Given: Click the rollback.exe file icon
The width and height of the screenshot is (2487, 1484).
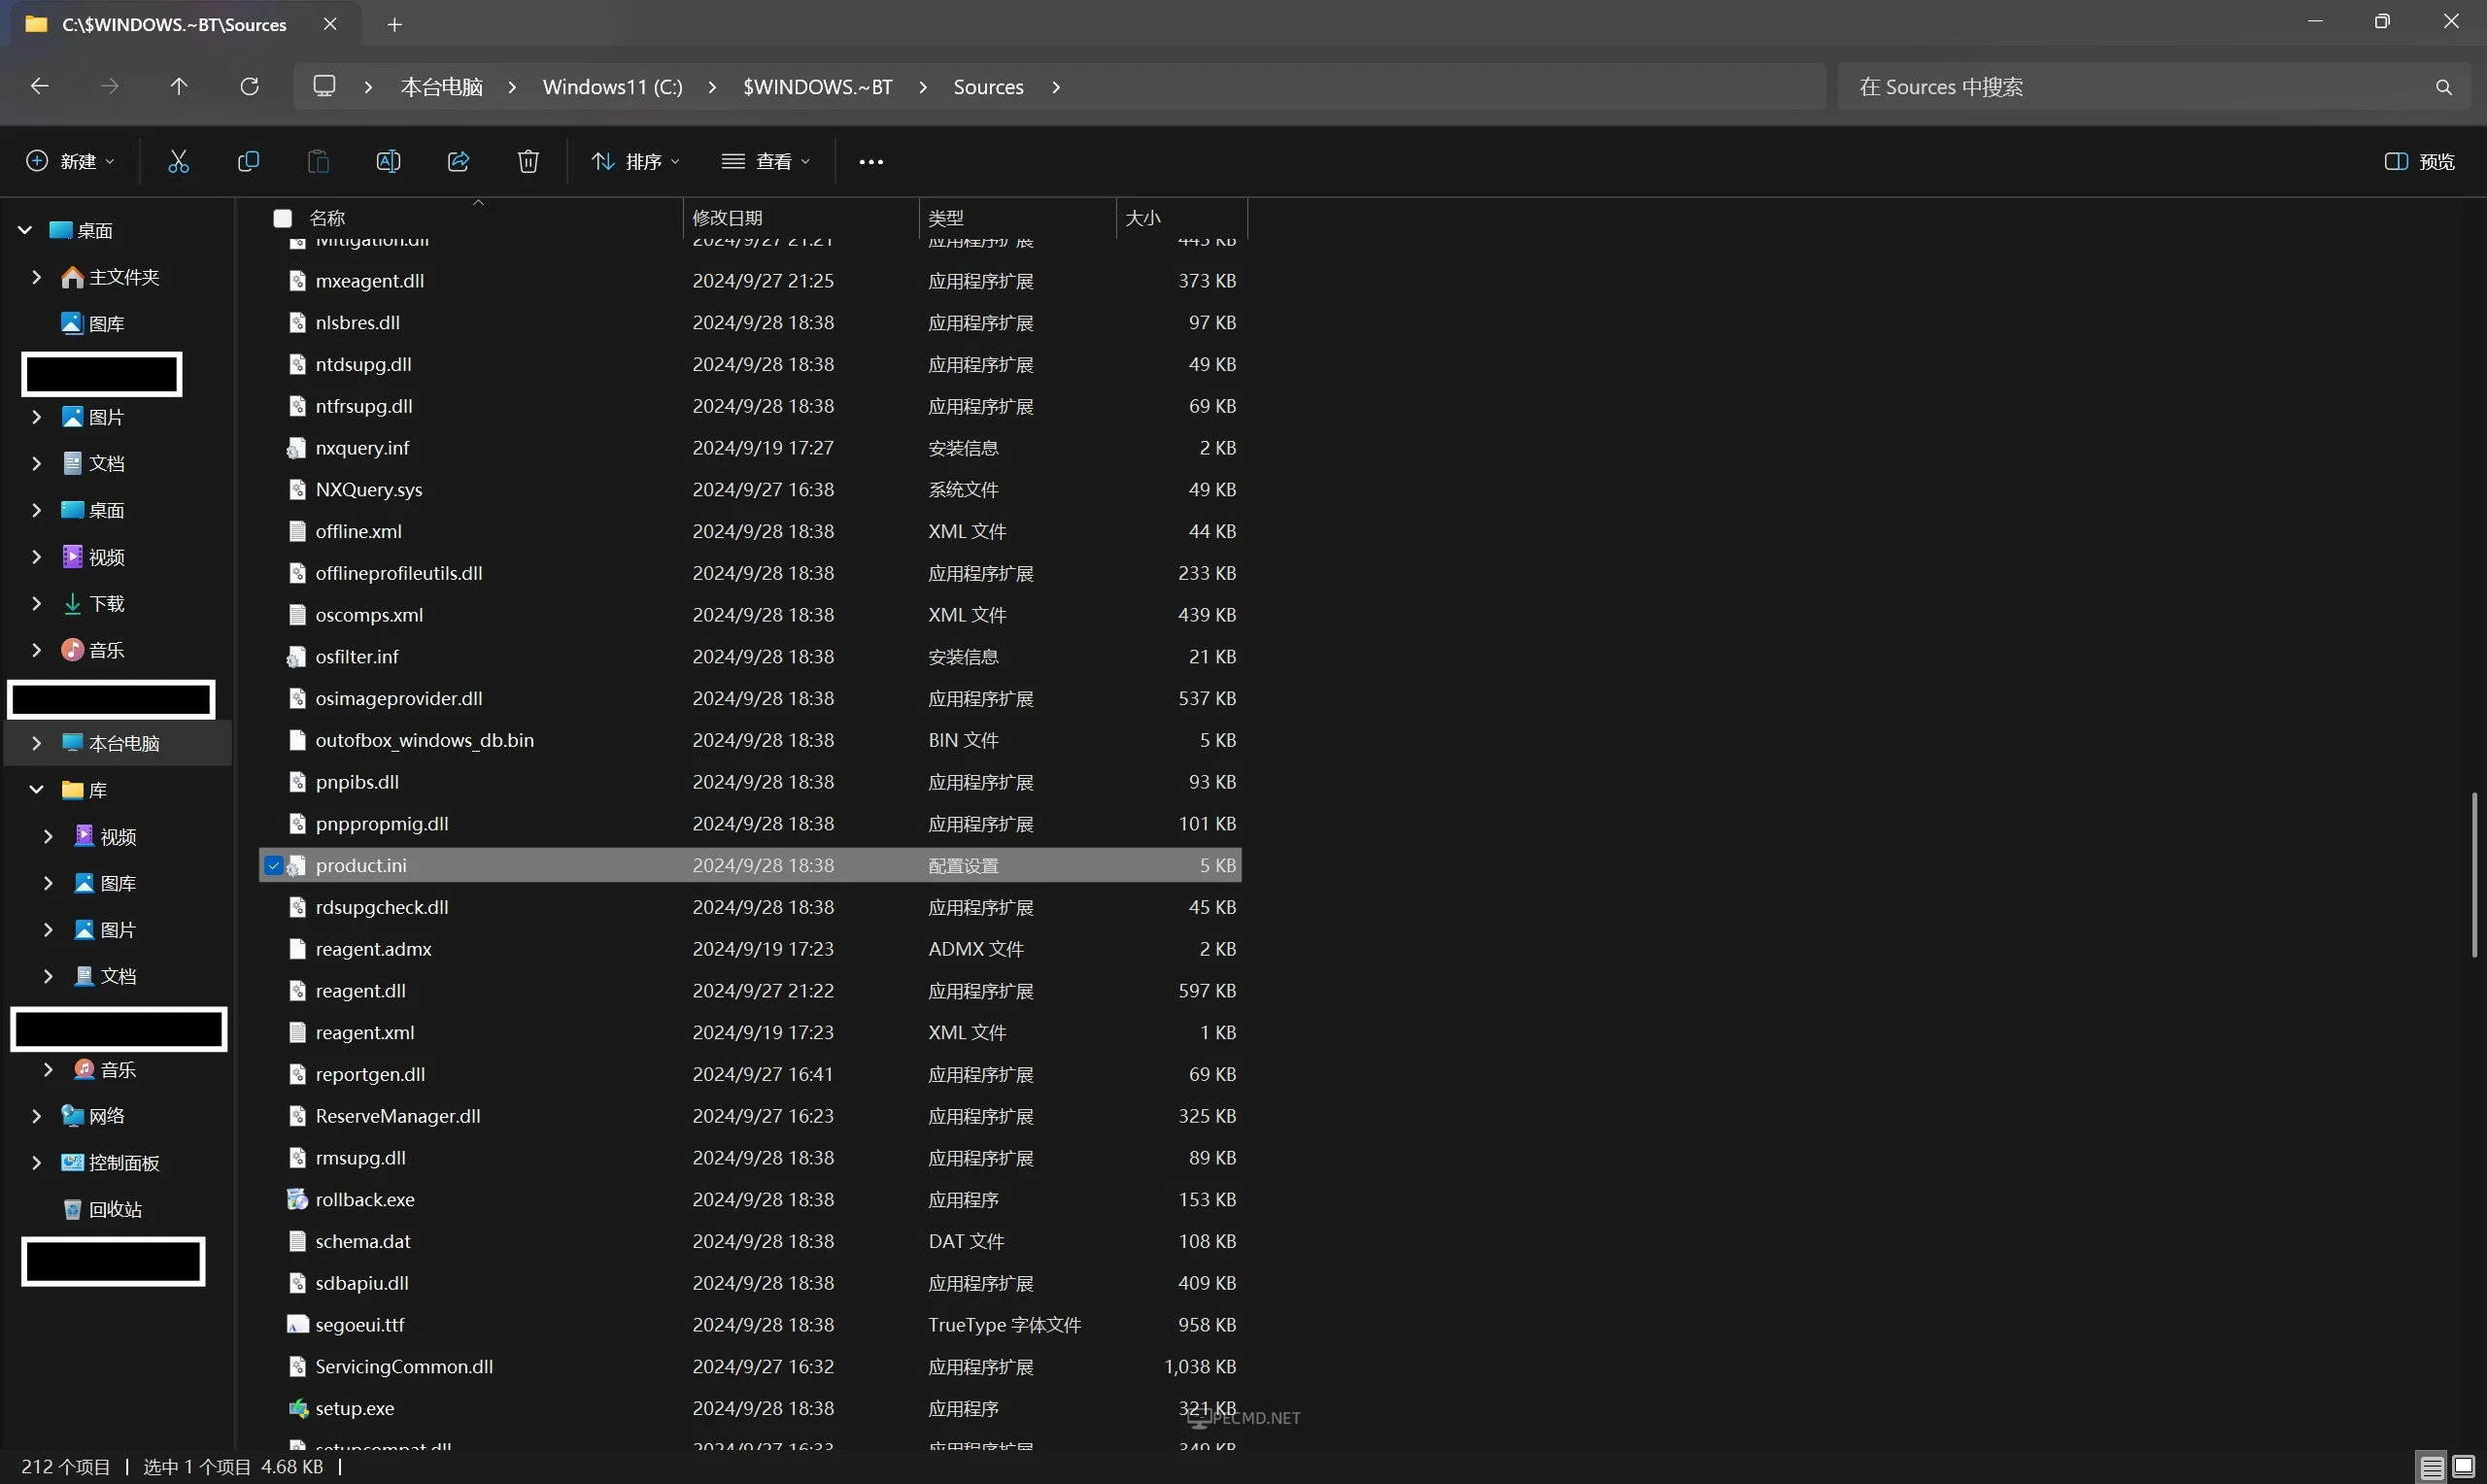Looking at the screenshot, I should [x=297, y=1199].
